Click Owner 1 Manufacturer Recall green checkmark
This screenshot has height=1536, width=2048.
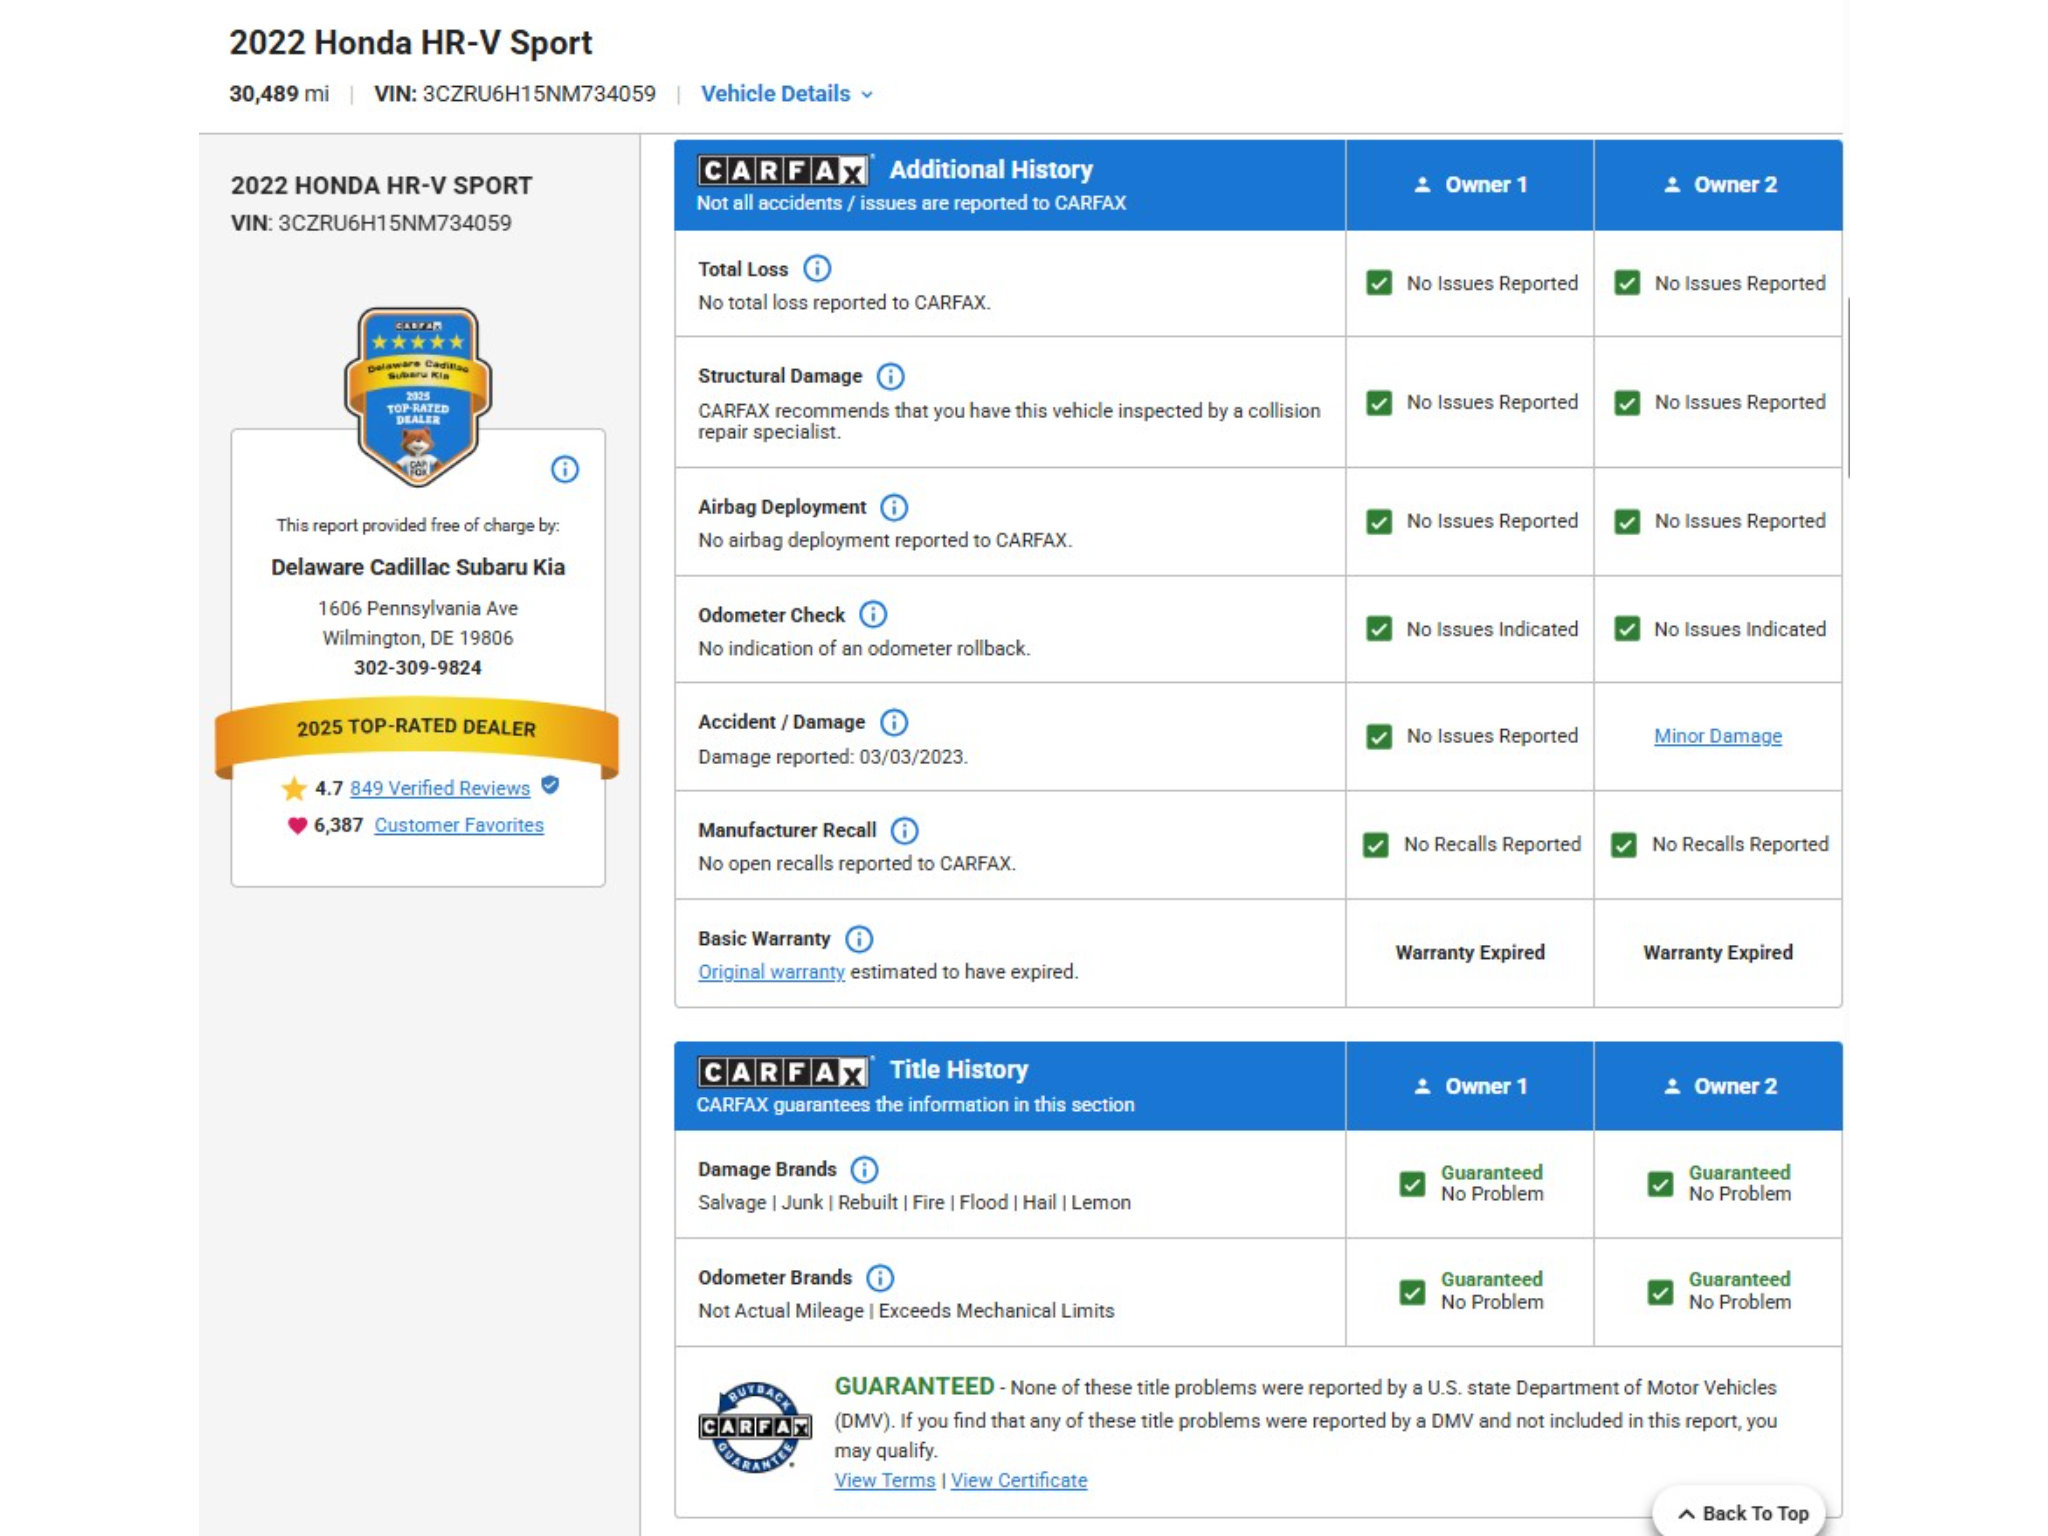pos(1376,845)
